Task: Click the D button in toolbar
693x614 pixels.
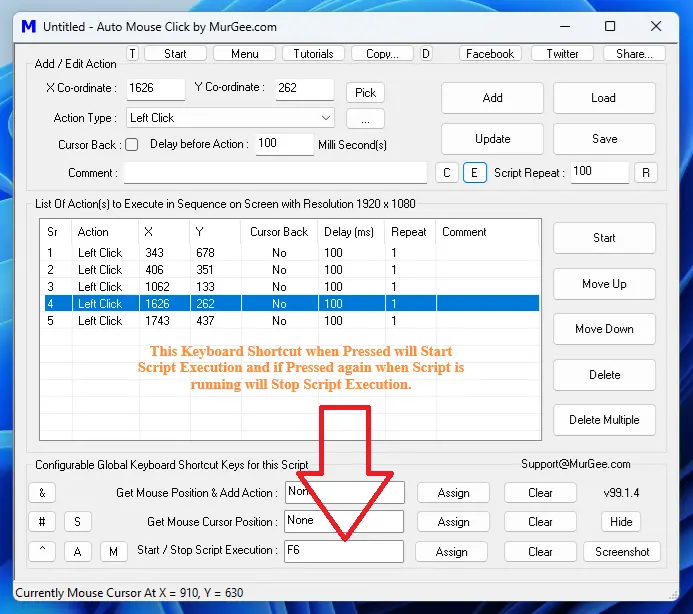Action: (x=426, y=54)
